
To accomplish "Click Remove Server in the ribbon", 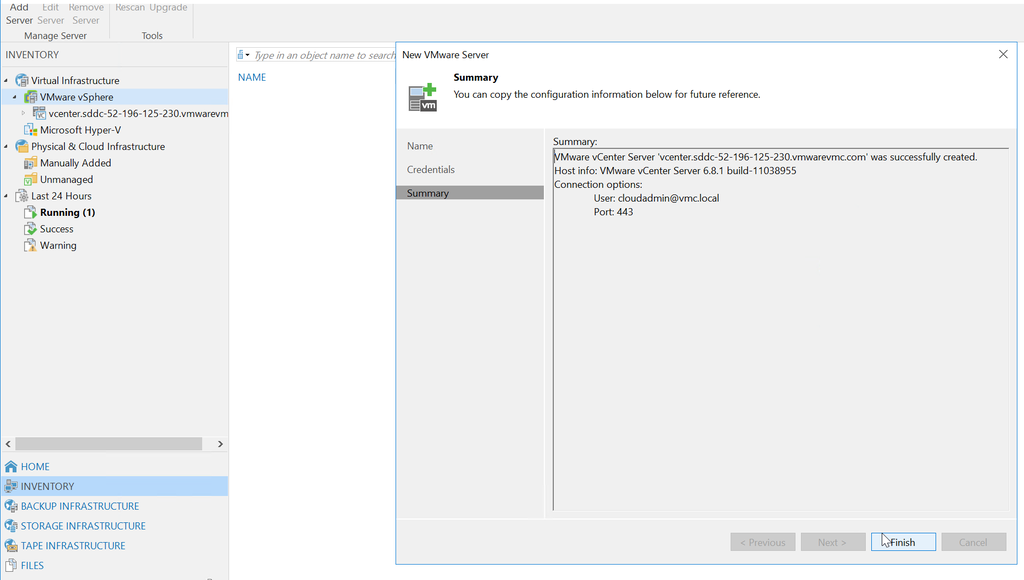I will [x=86, y=14].
